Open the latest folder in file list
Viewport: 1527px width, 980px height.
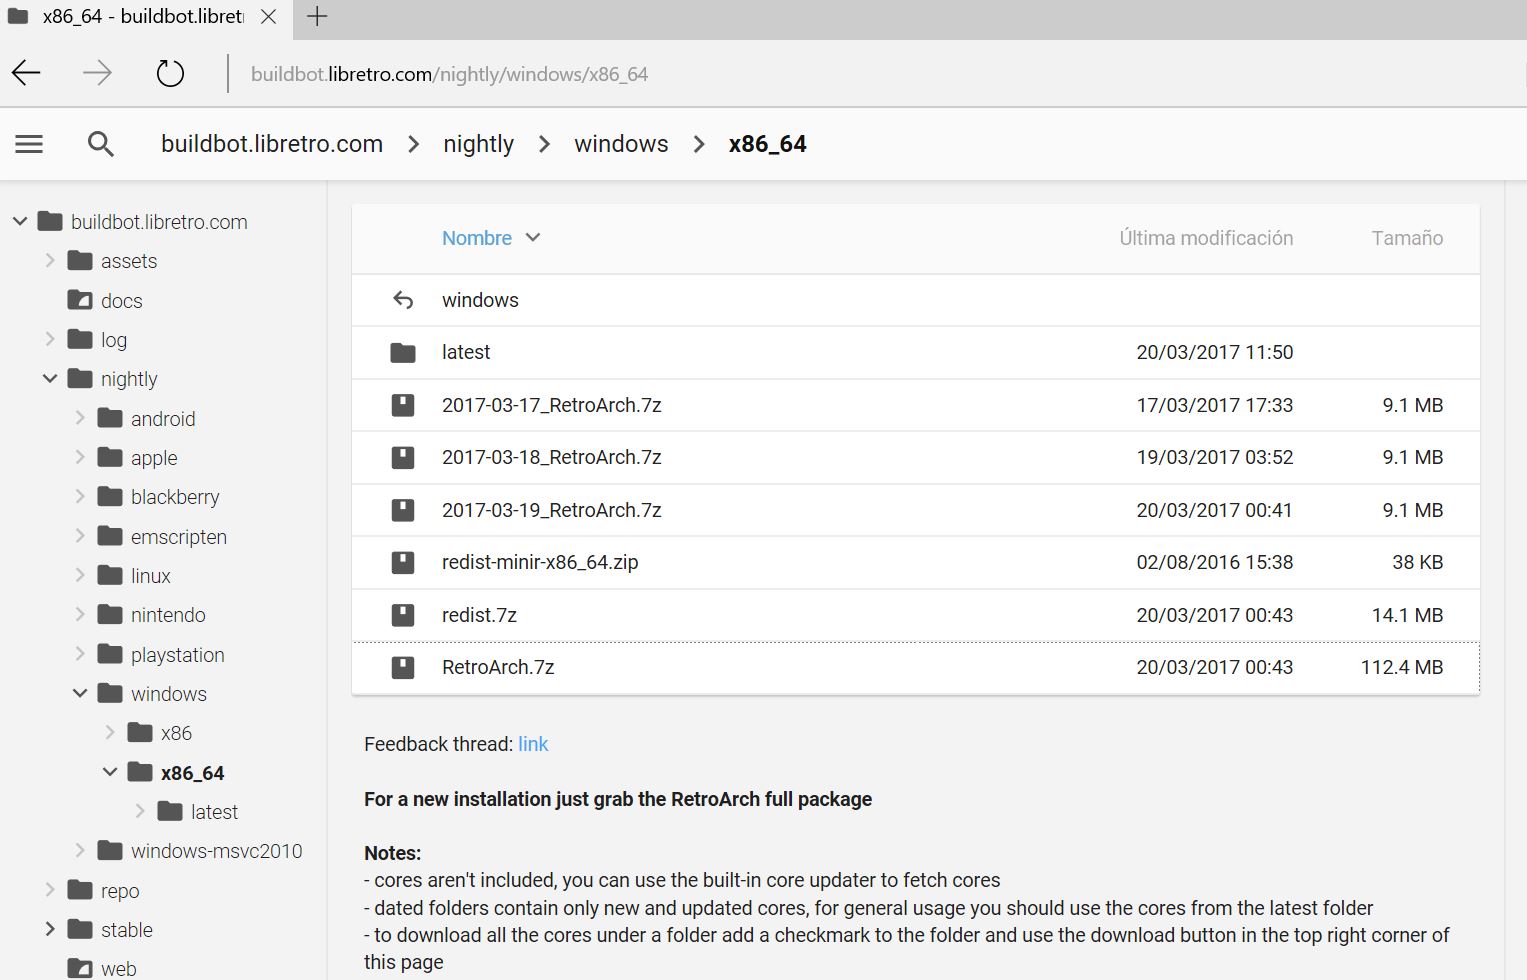466,352
